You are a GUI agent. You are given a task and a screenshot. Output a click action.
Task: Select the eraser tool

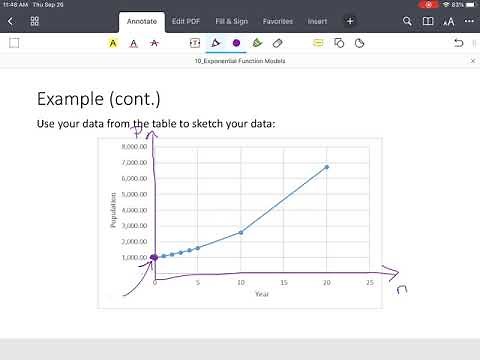click(277, 43)
